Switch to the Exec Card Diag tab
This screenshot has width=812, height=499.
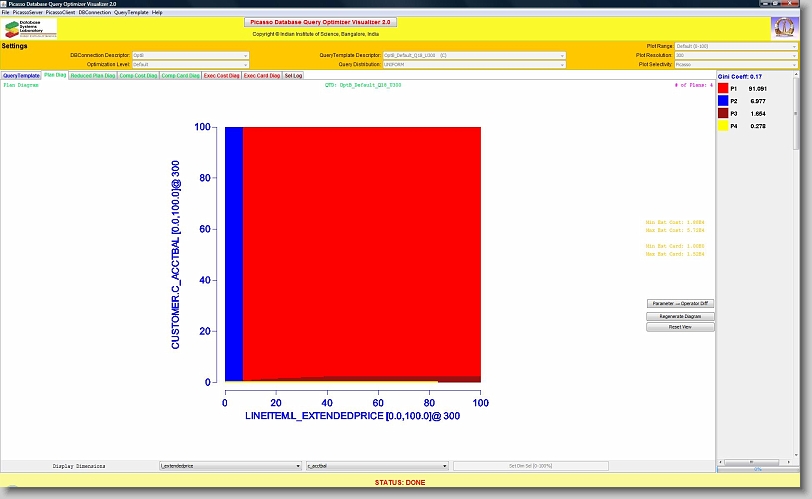pos(262,75)
